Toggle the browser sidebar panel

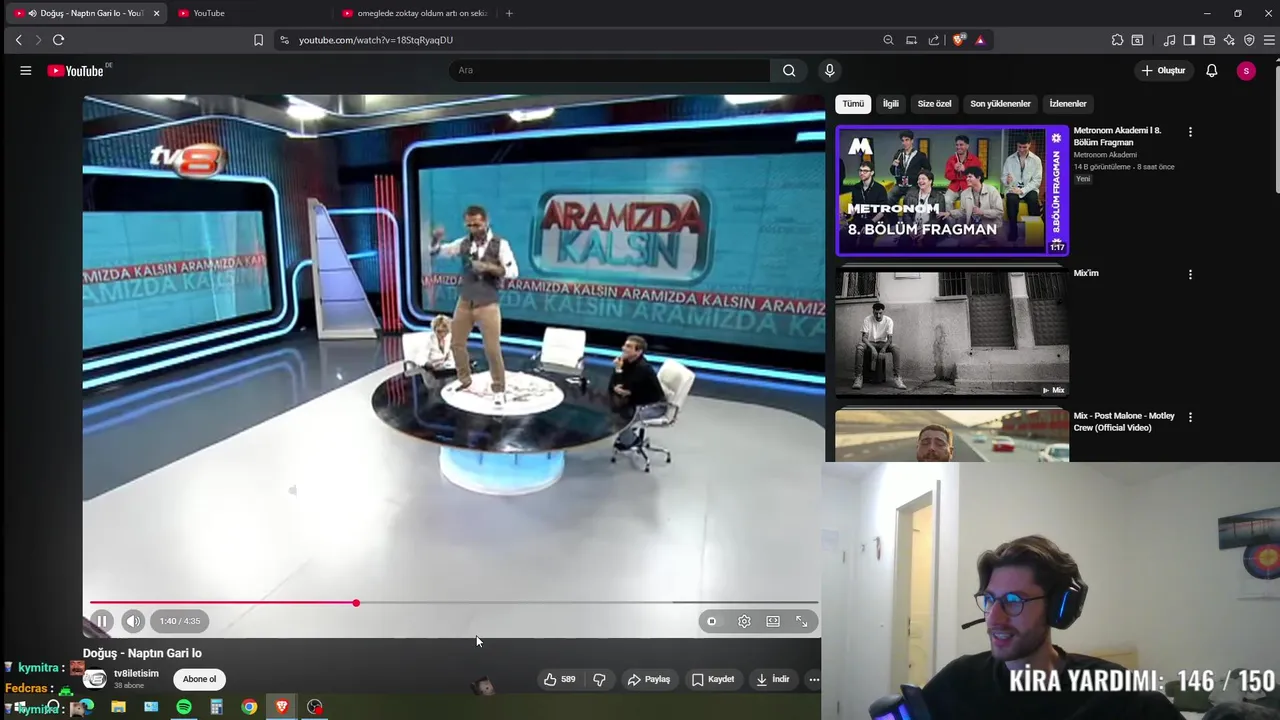coord(1189,40)
